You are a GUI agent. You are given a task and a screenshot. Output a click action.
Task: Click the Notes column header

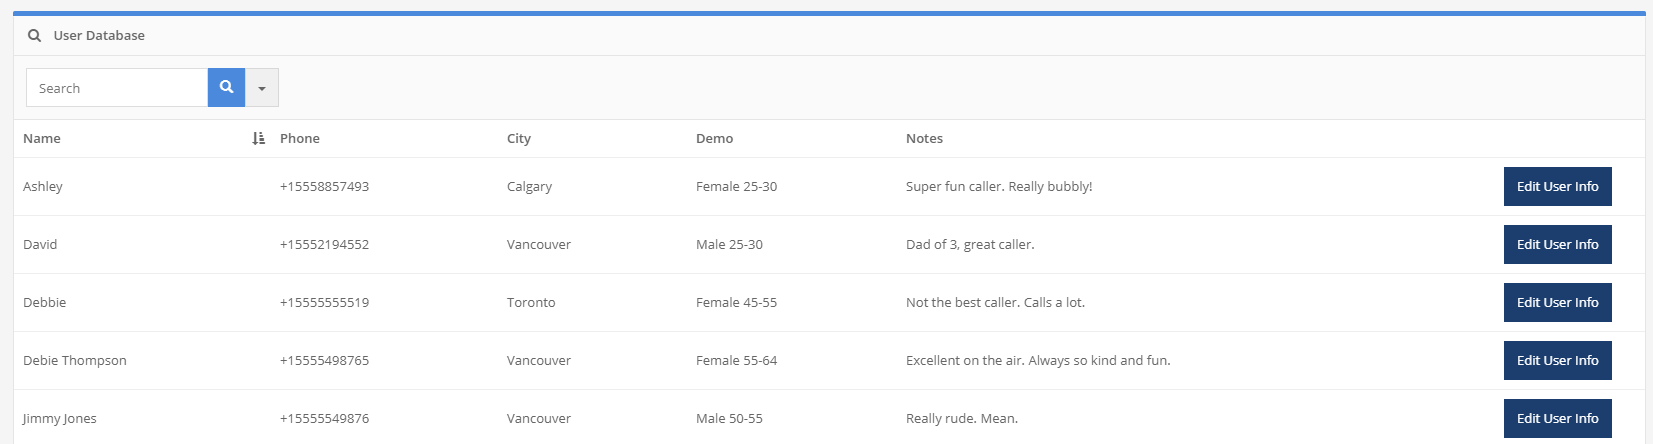[924, 139]
